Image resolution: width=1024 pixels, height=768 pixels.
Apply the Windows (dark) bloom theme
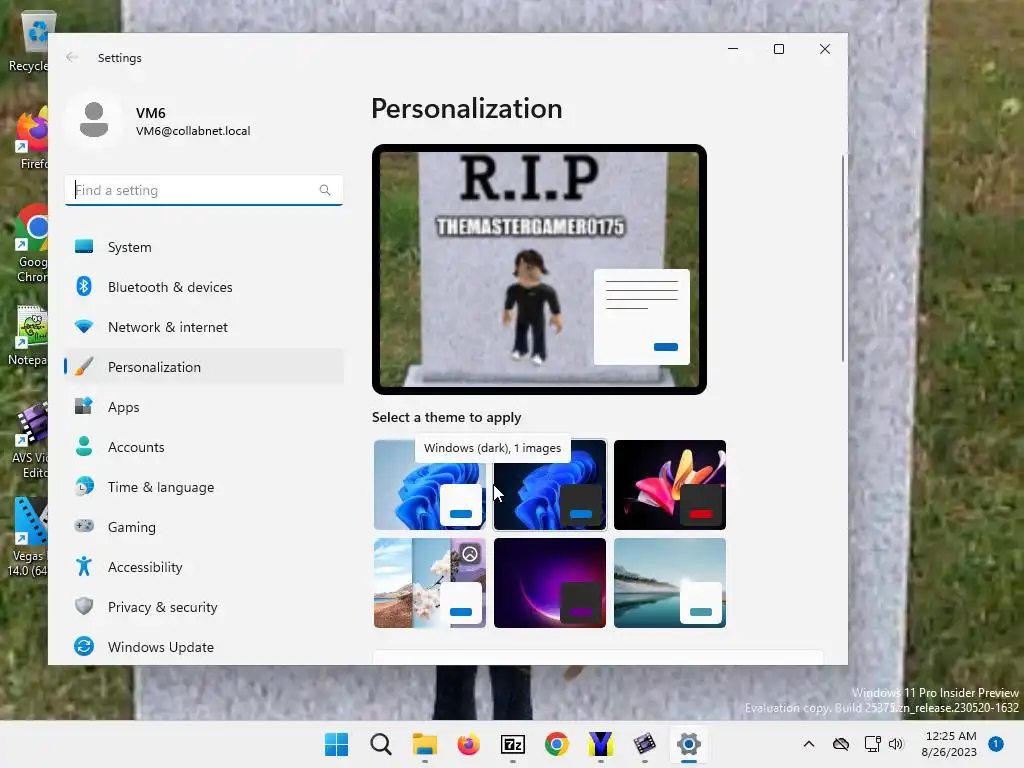point(550,485)
